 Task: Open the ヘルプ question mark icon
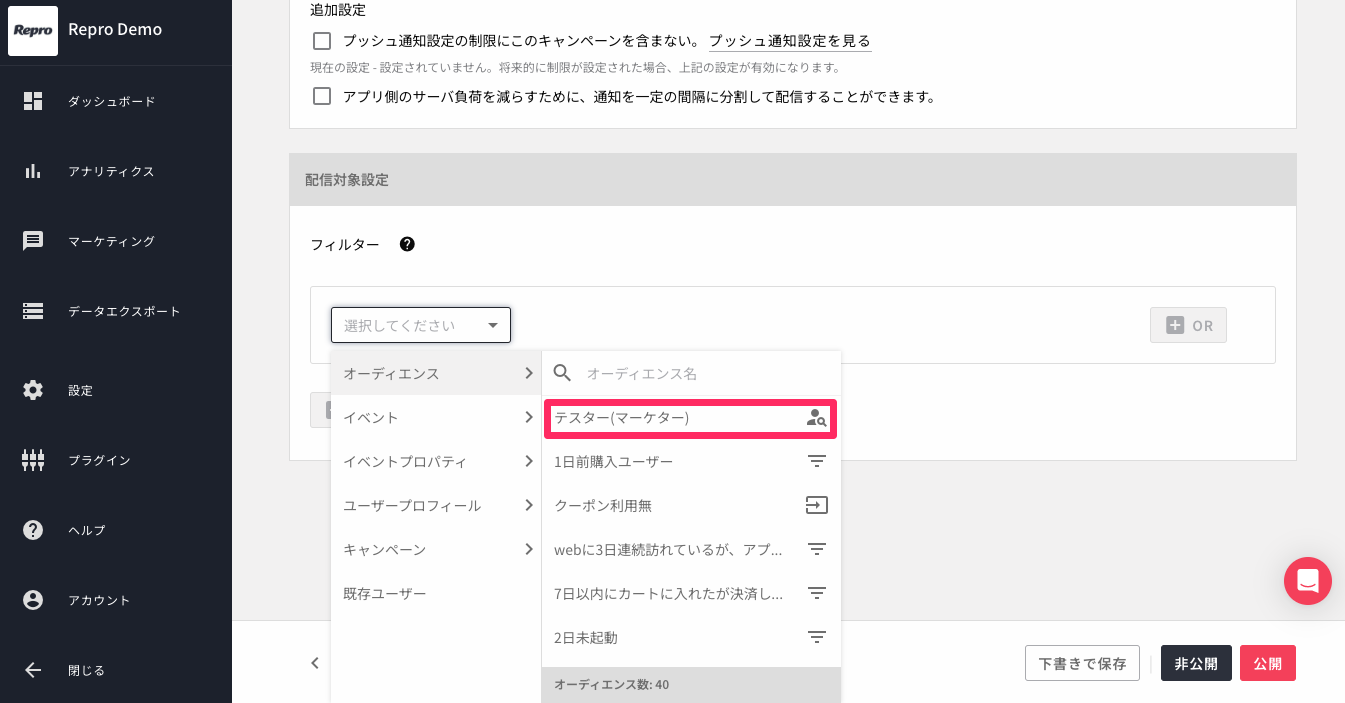pos(33,530)
